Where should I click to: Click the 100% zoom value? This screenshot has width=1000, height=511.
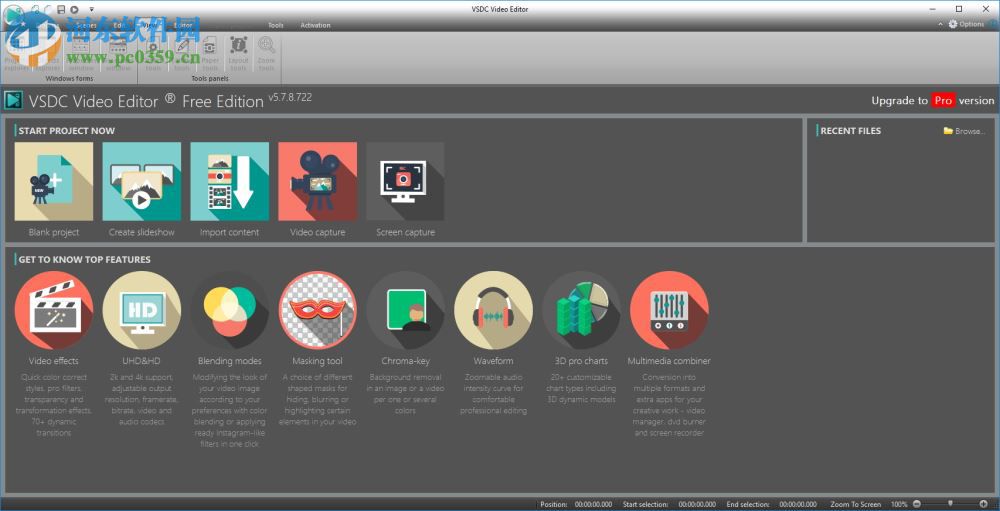point(899,504)
